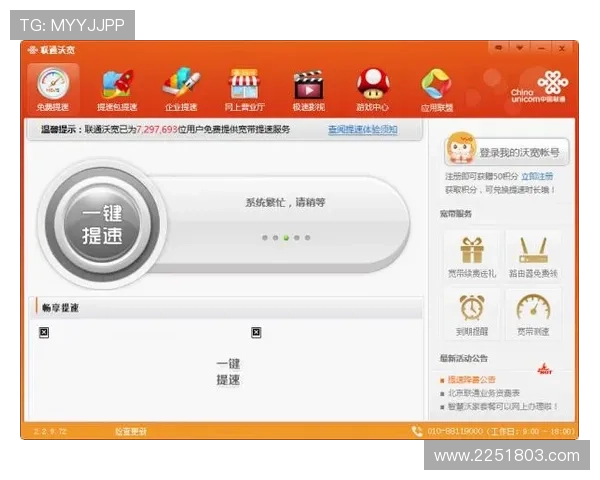Click the 立即注册 link
600x480 pixels.
point(537,176)
